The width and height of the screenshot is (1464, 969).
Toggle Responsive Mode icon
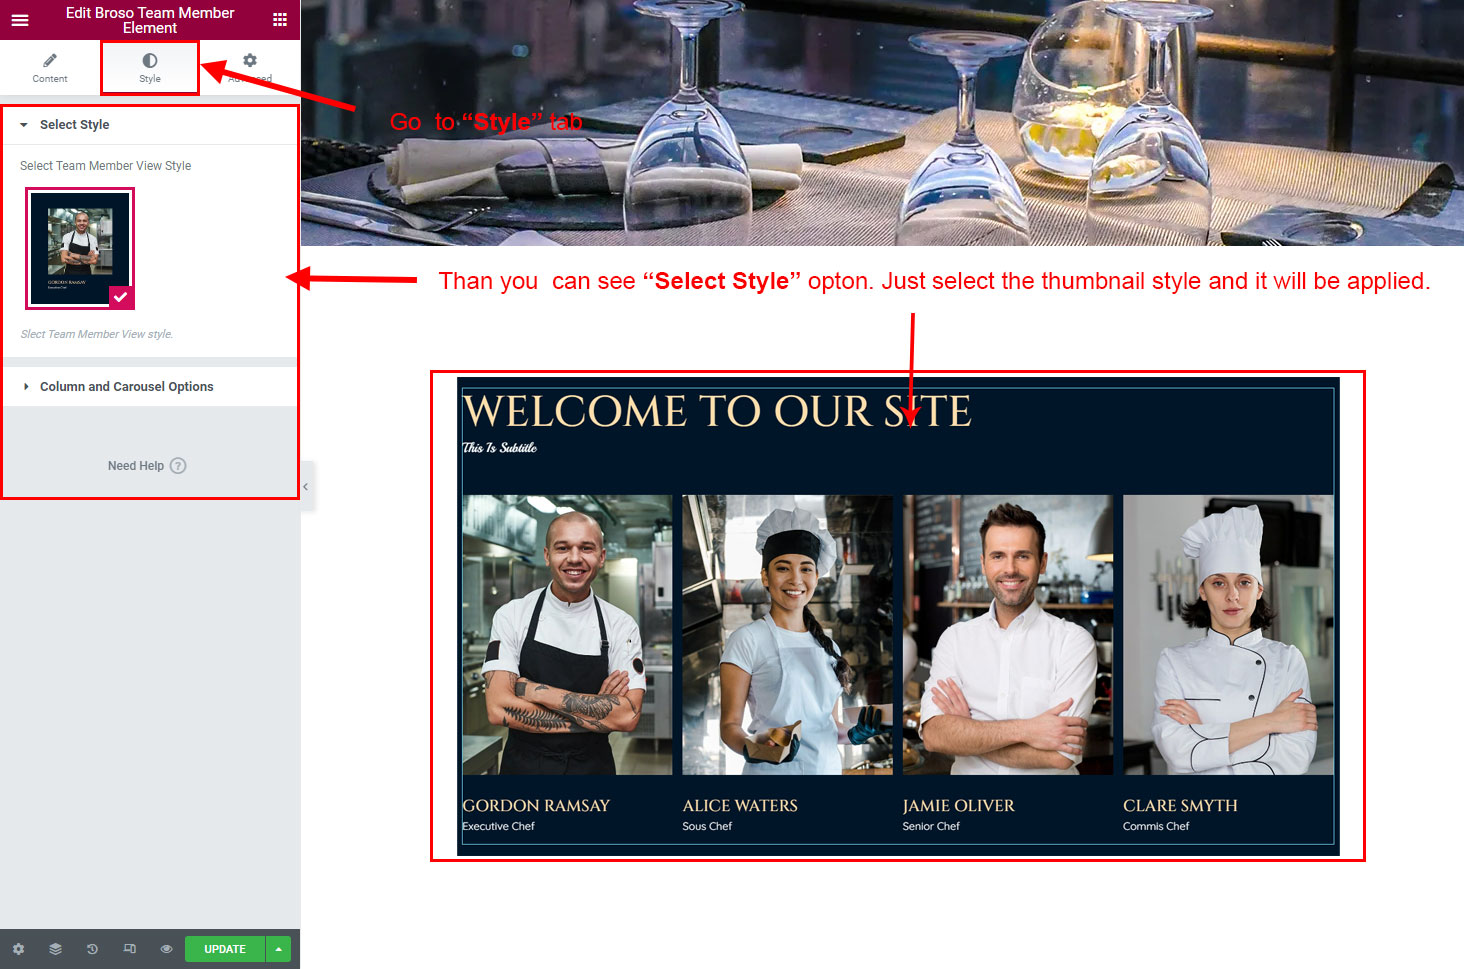click(x=129, y=949)
